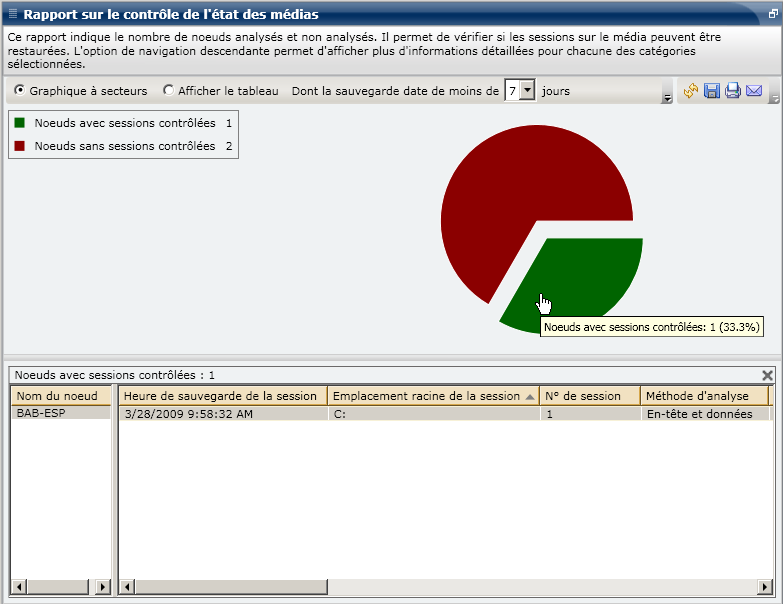
Task: Click the Refresh report icon
Action: [x=690, y=91]
